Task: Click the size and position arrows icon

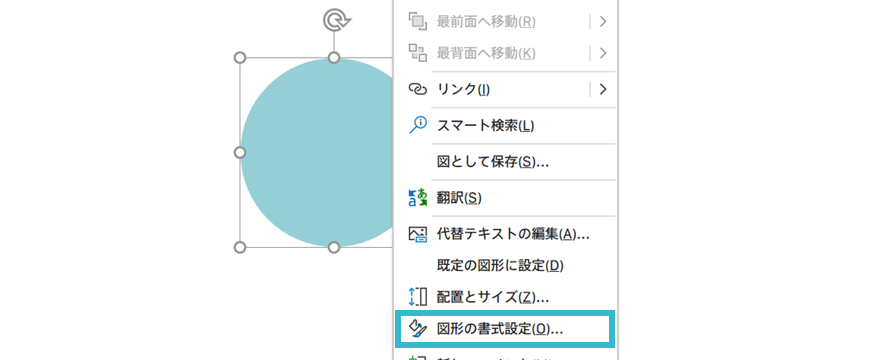Action: tap(417, 296)
